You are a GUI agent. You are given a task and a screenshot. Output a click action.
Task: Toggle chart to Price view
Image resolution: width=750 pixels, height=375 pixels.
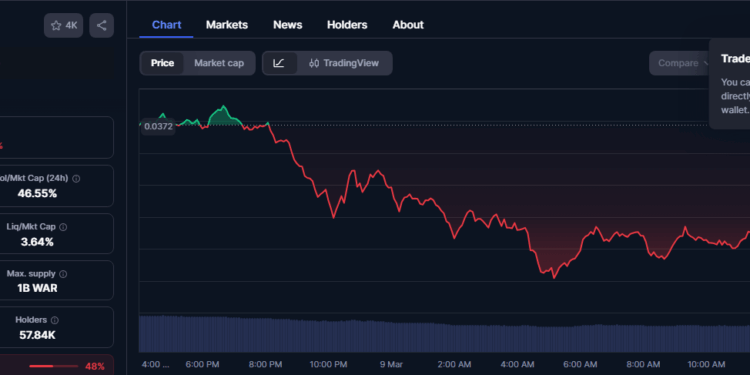pyautogui.click(x=162, y=63)
